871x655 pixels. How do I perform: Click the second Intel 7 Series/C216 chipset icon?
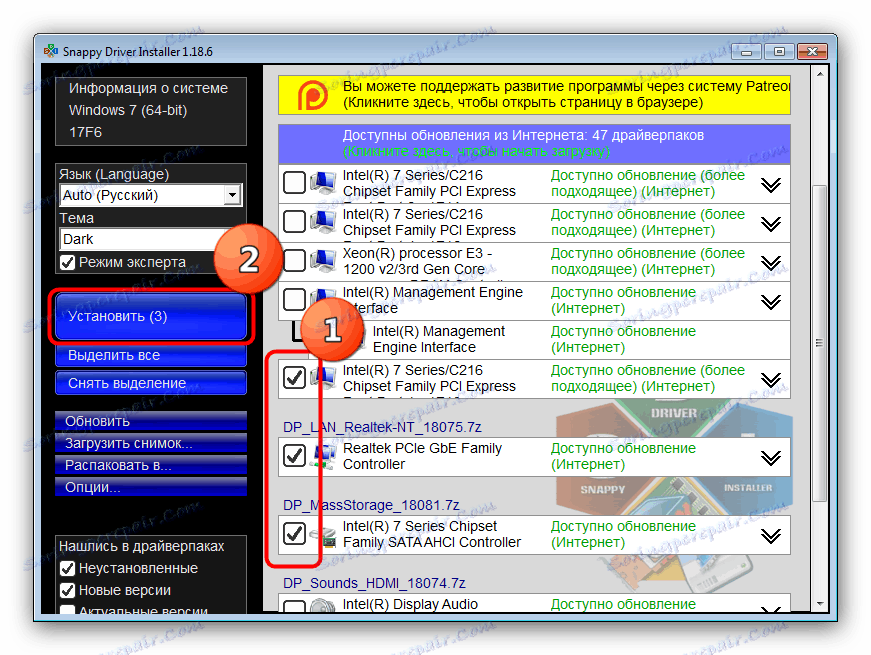pos(322,222)
